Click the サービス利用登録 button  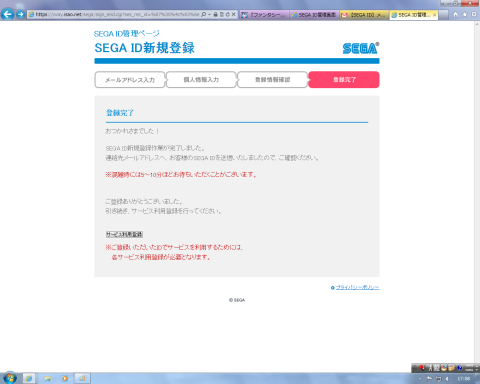pyautogui.click(x=124, y=234)
